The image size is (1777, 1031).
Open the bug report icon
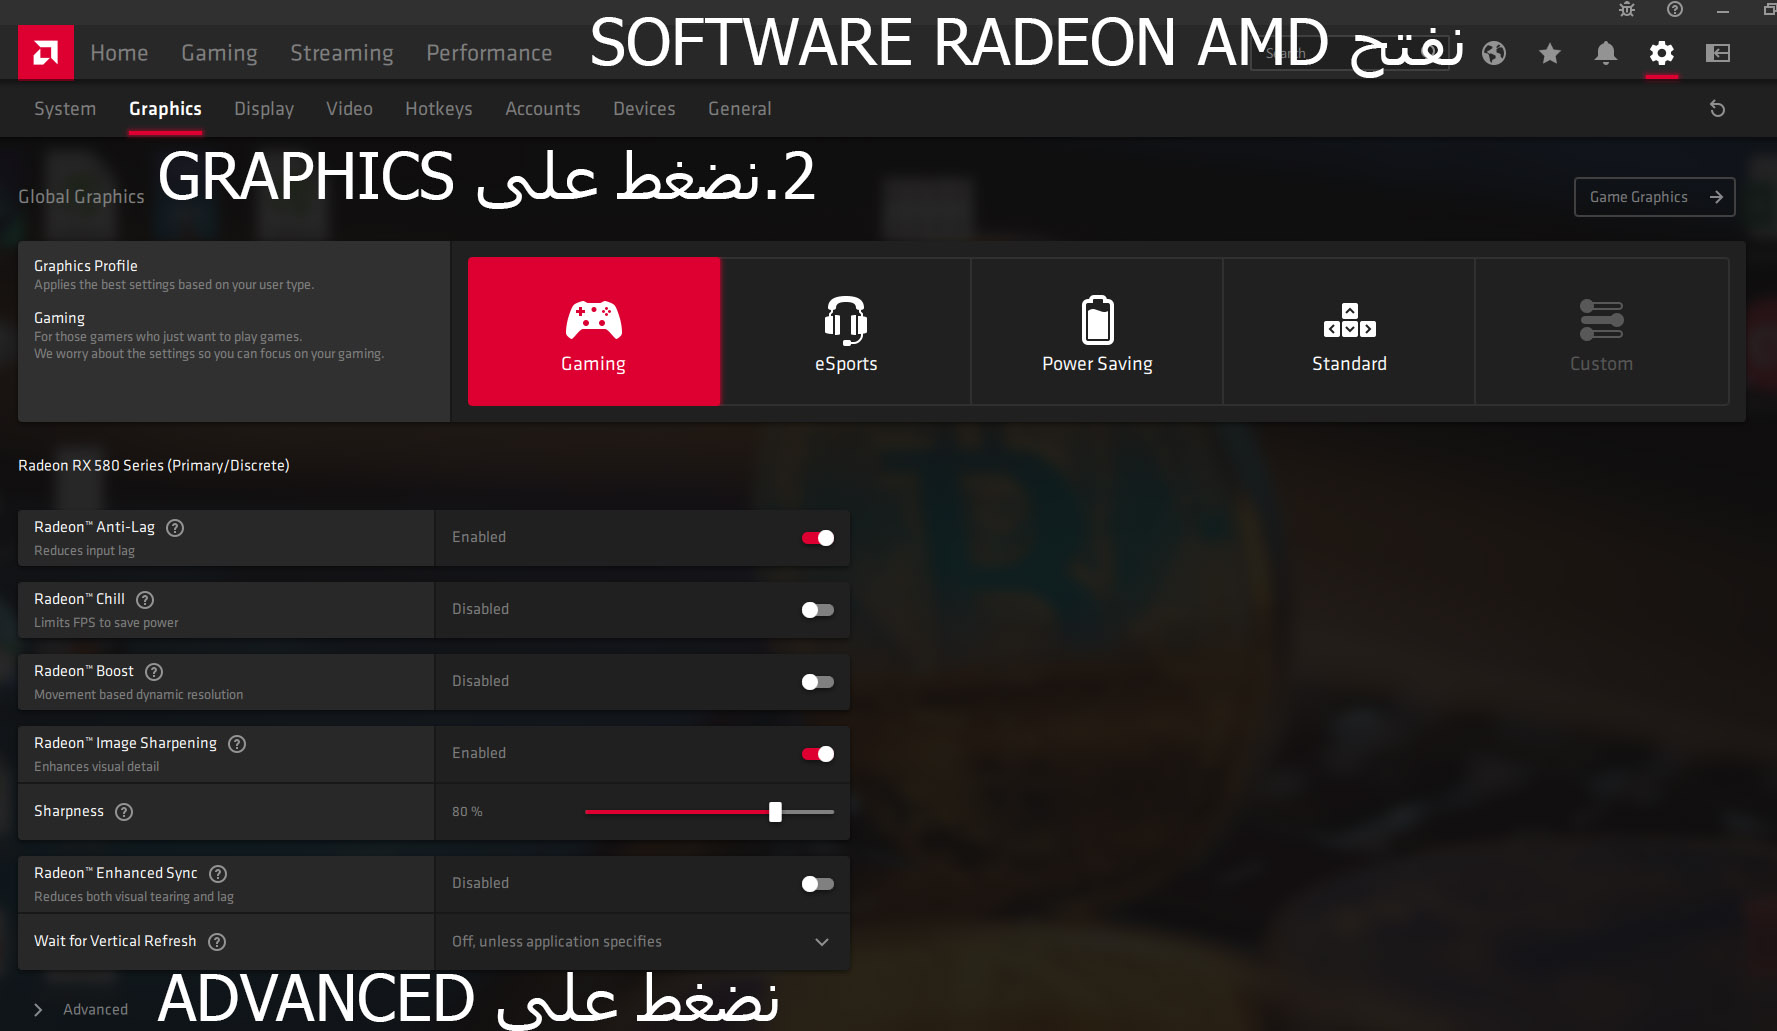pos(1627,10)
